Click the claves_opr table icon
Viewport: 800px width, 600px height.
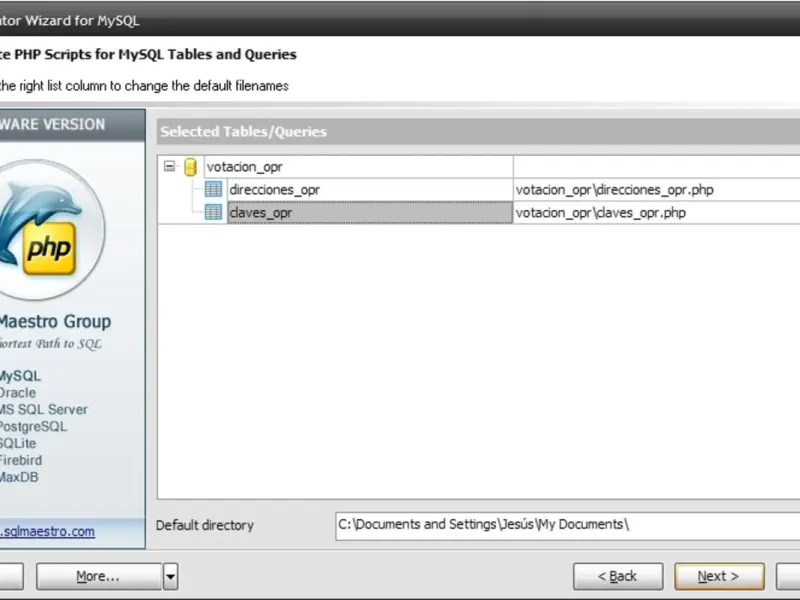click(213, 212)
